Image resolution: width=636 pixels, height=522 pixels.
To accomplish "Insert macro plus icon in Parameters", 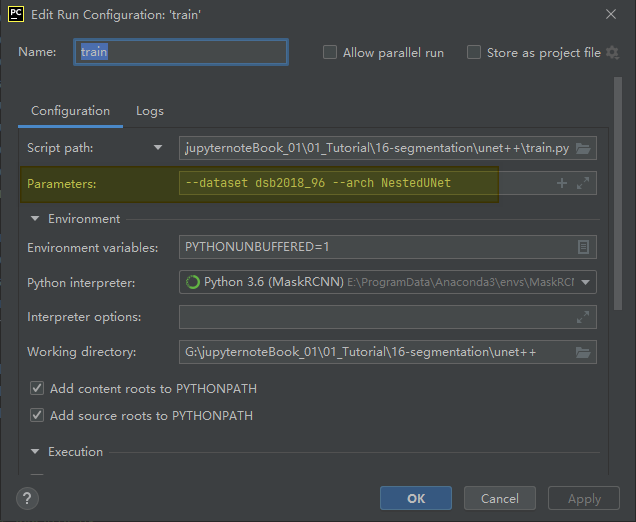I will [562, 183].
